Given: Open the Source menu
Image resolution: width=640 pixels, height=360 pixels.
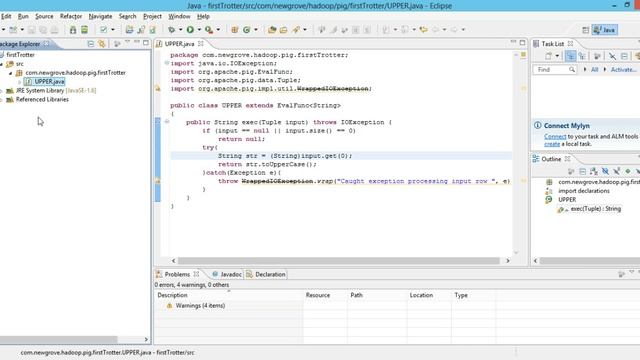Looking at the screenshot, I should point(44,16).
